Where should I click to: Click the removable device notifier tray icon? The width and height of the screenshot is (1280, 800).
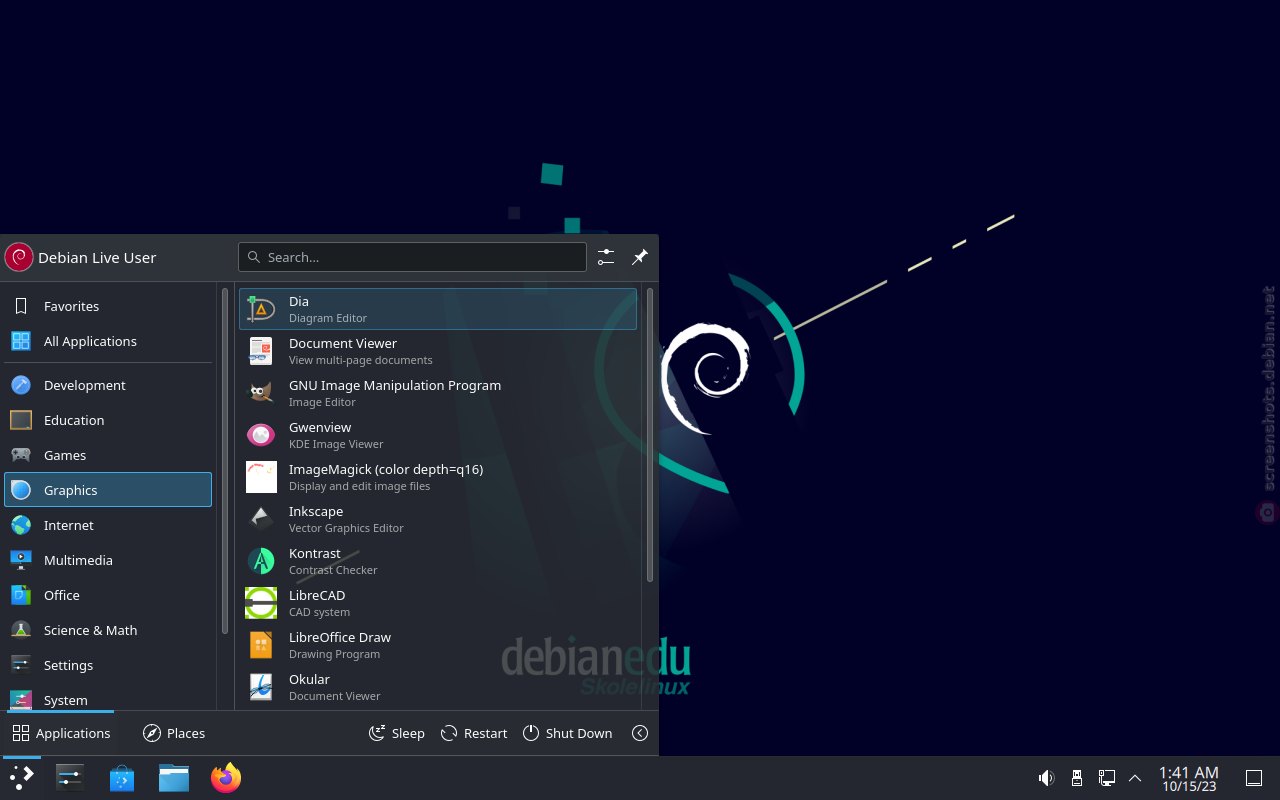pos(1077,778)
